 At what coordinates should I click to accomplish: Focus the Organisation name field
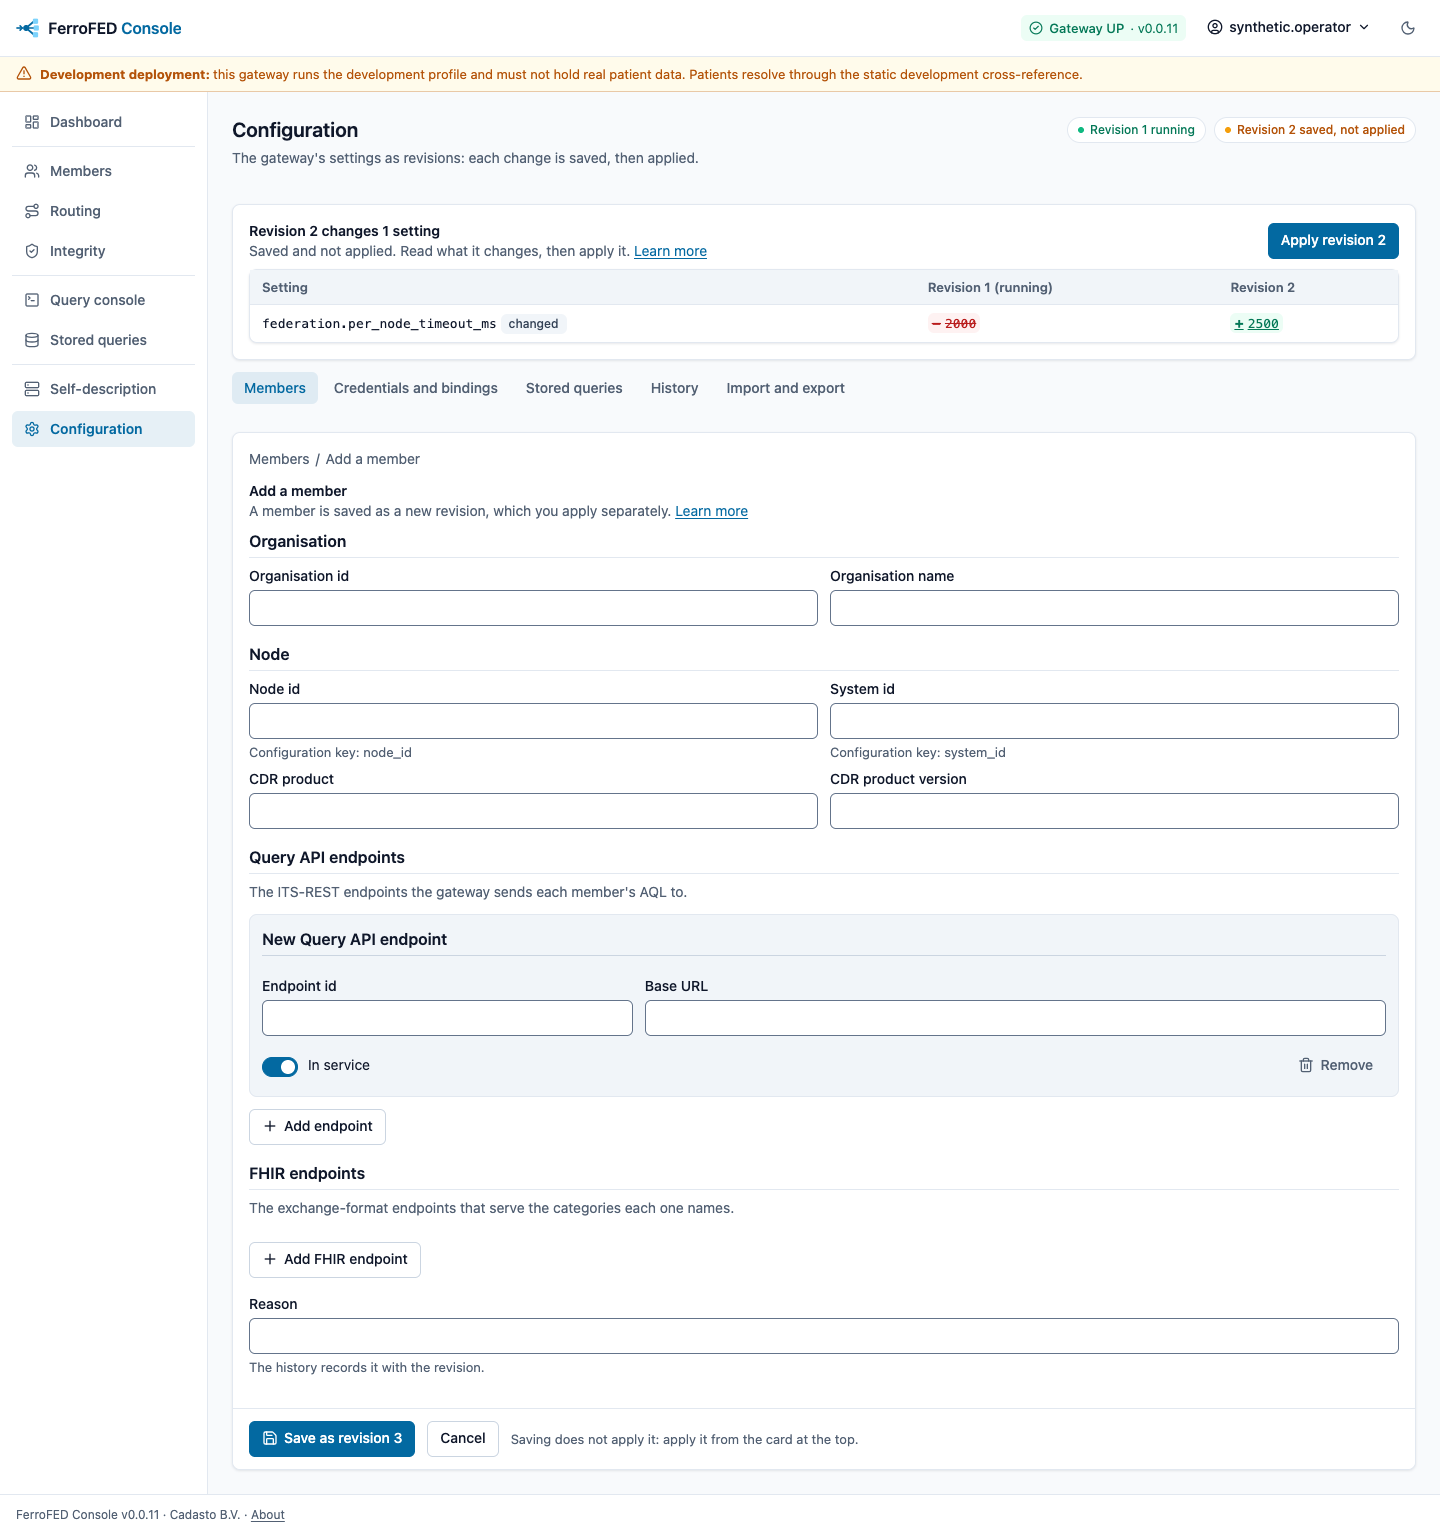click(1114, 608)
